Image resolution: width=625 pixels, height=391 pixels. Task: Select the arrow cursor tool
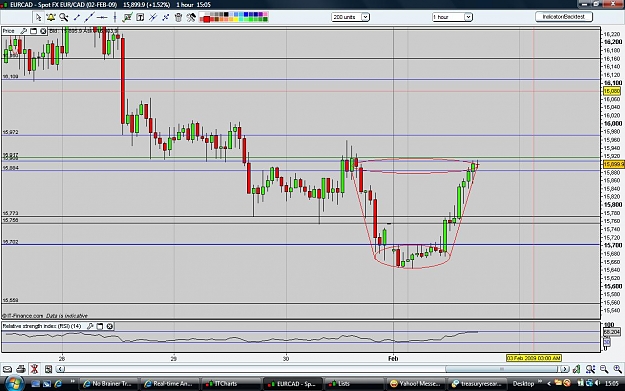38,17
